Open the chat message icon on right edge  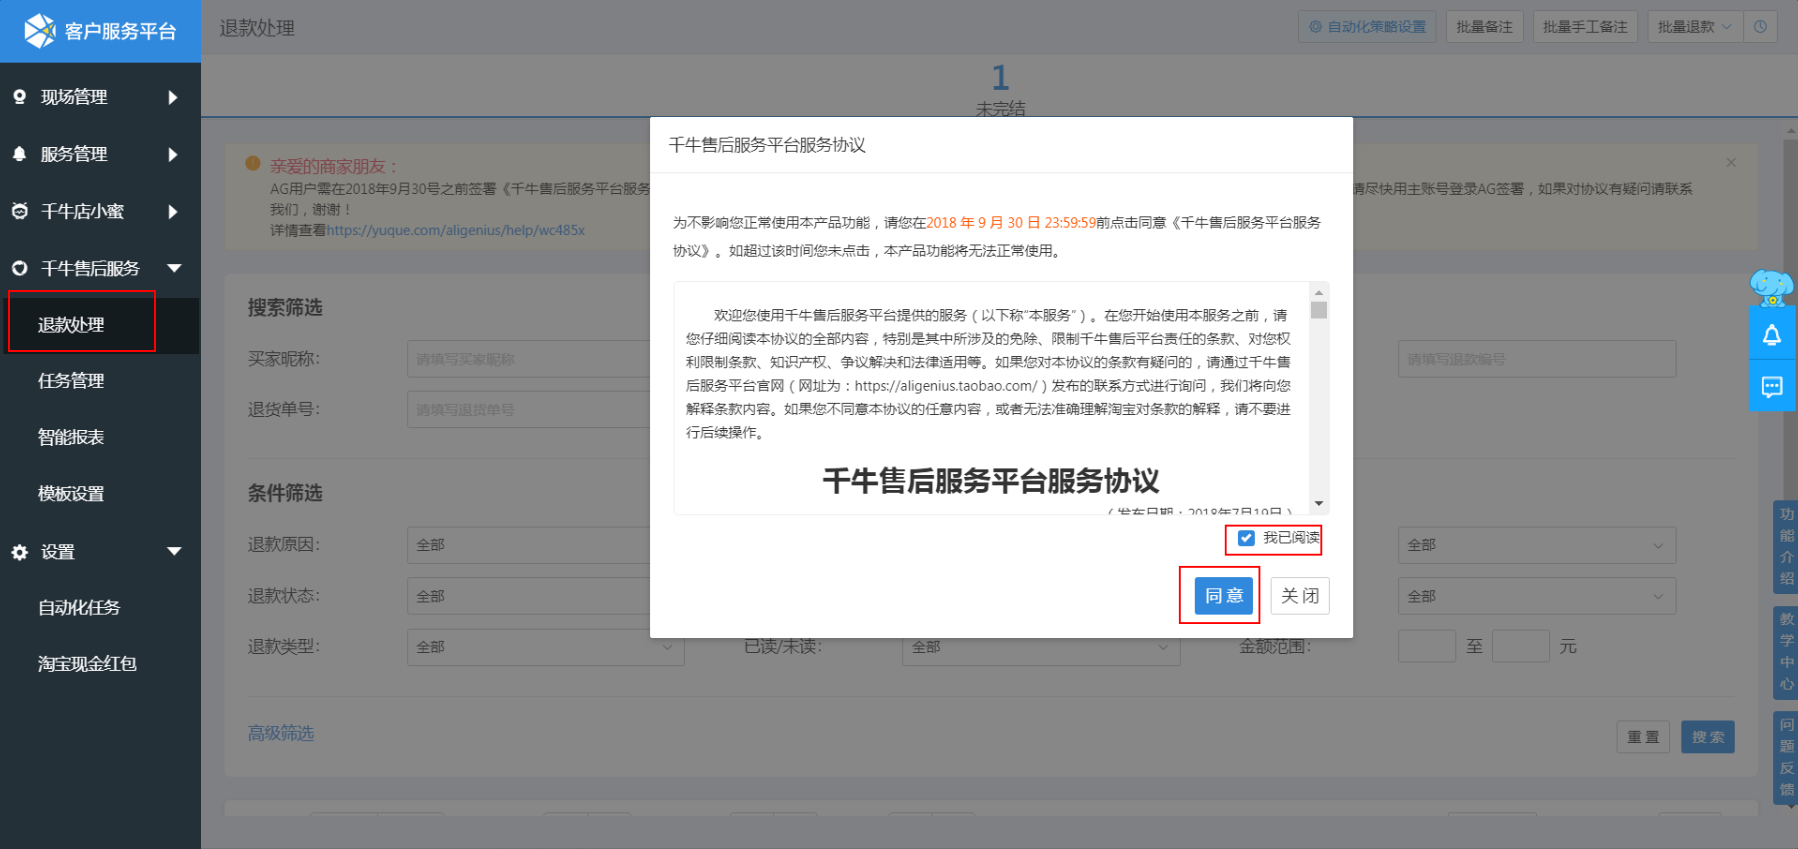(1772, 387)
